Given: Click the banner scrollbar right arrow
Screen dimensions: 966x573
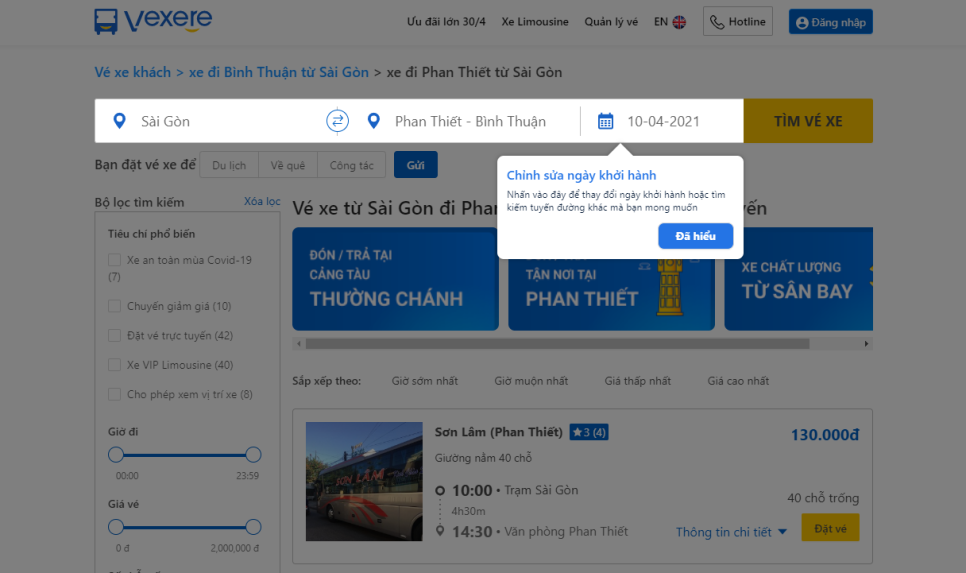Looking at the screenshot, I should [866, 344].
